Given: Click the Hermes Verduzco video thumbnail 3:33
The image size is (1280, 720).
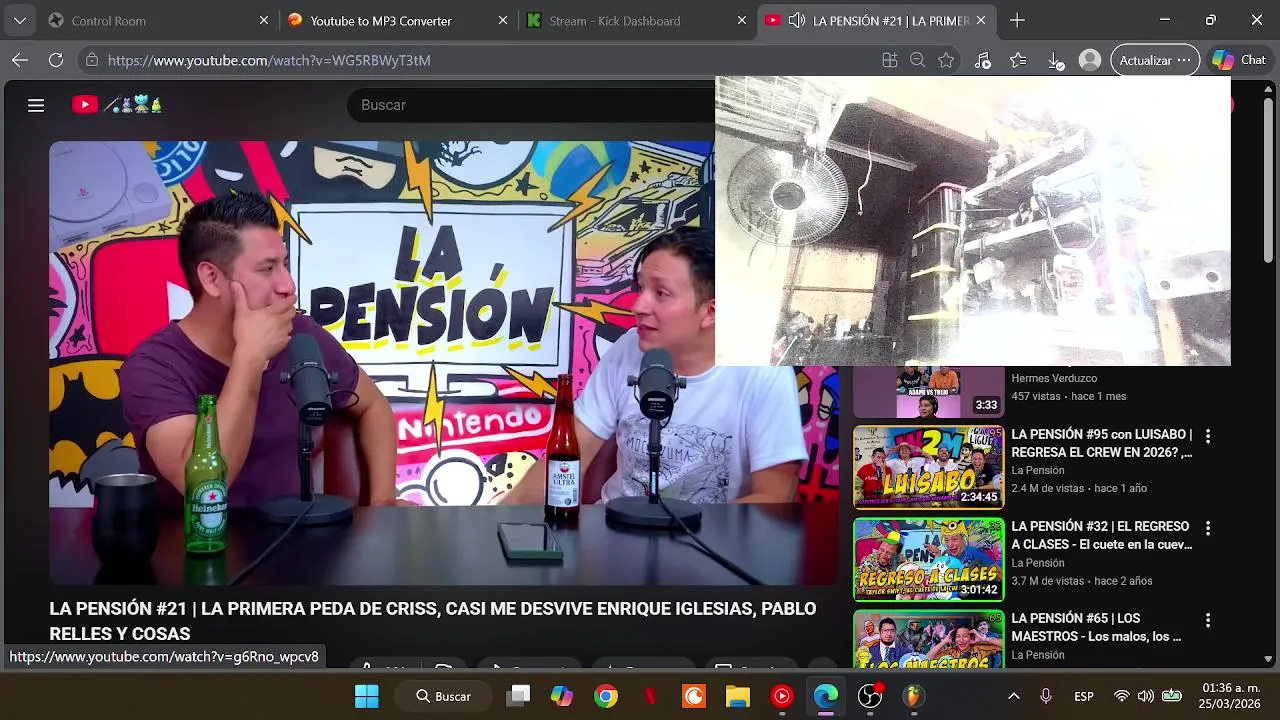Looking at the screenshot, I should click(x=928, y=392).
